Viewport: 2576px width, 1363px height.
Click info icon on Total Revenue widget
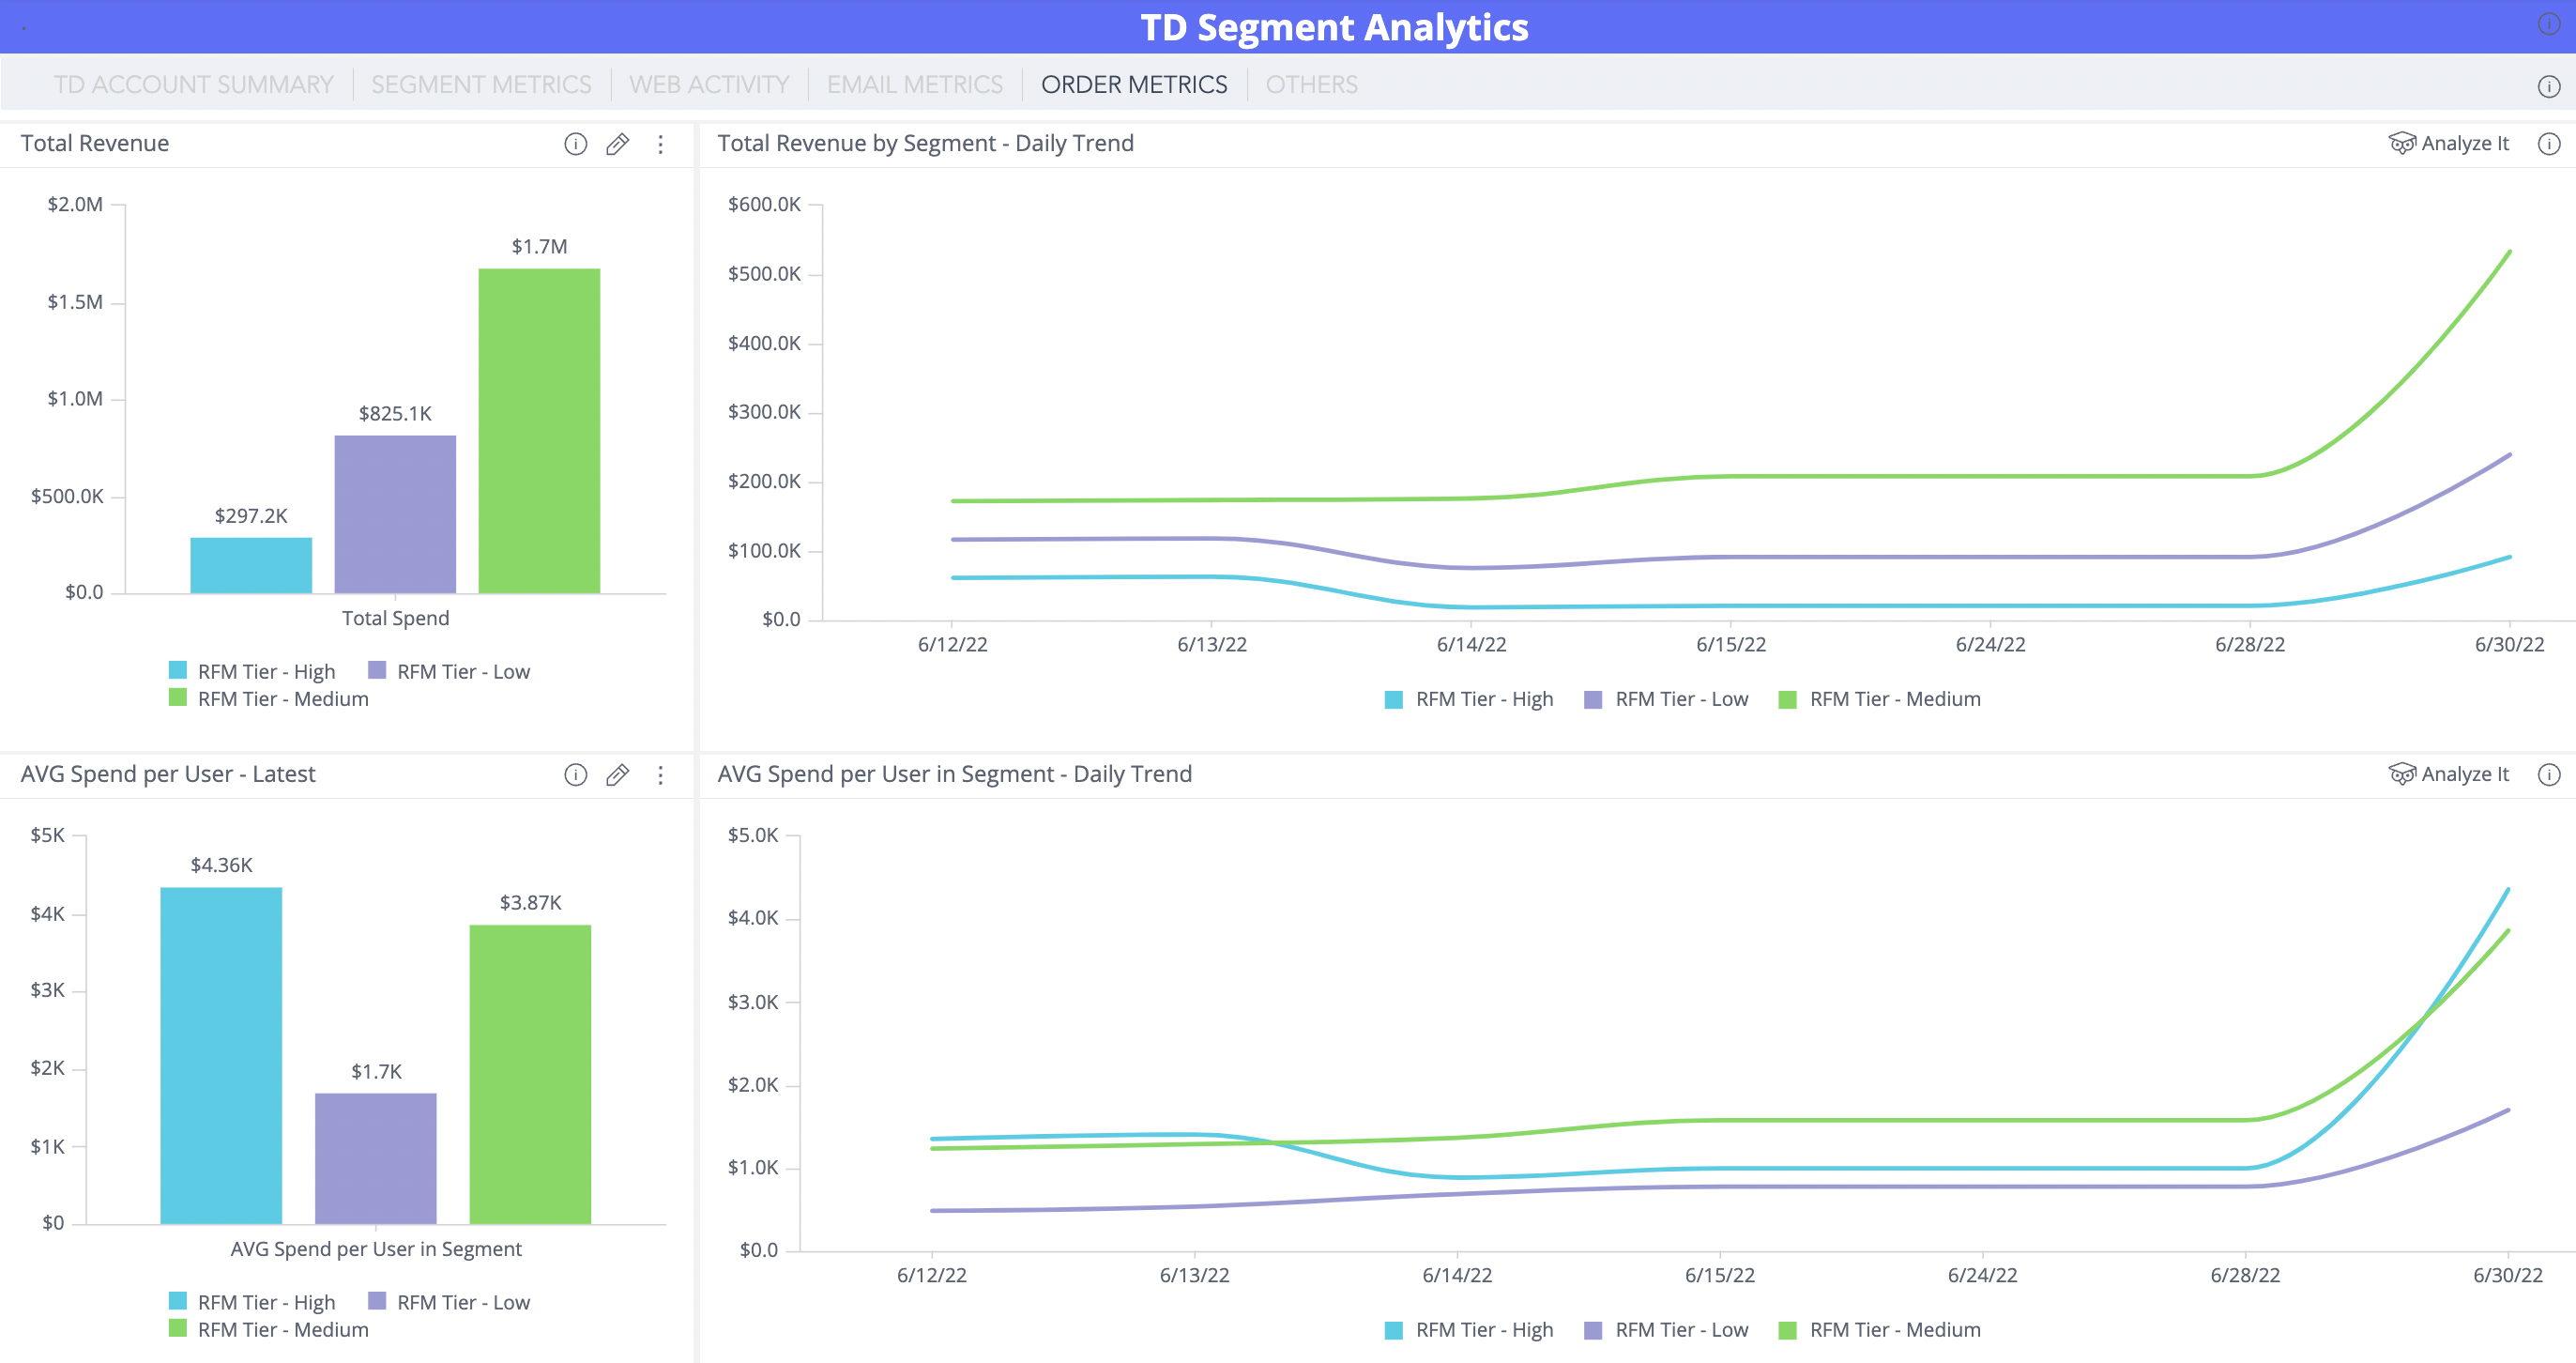(x=575, y=144)
